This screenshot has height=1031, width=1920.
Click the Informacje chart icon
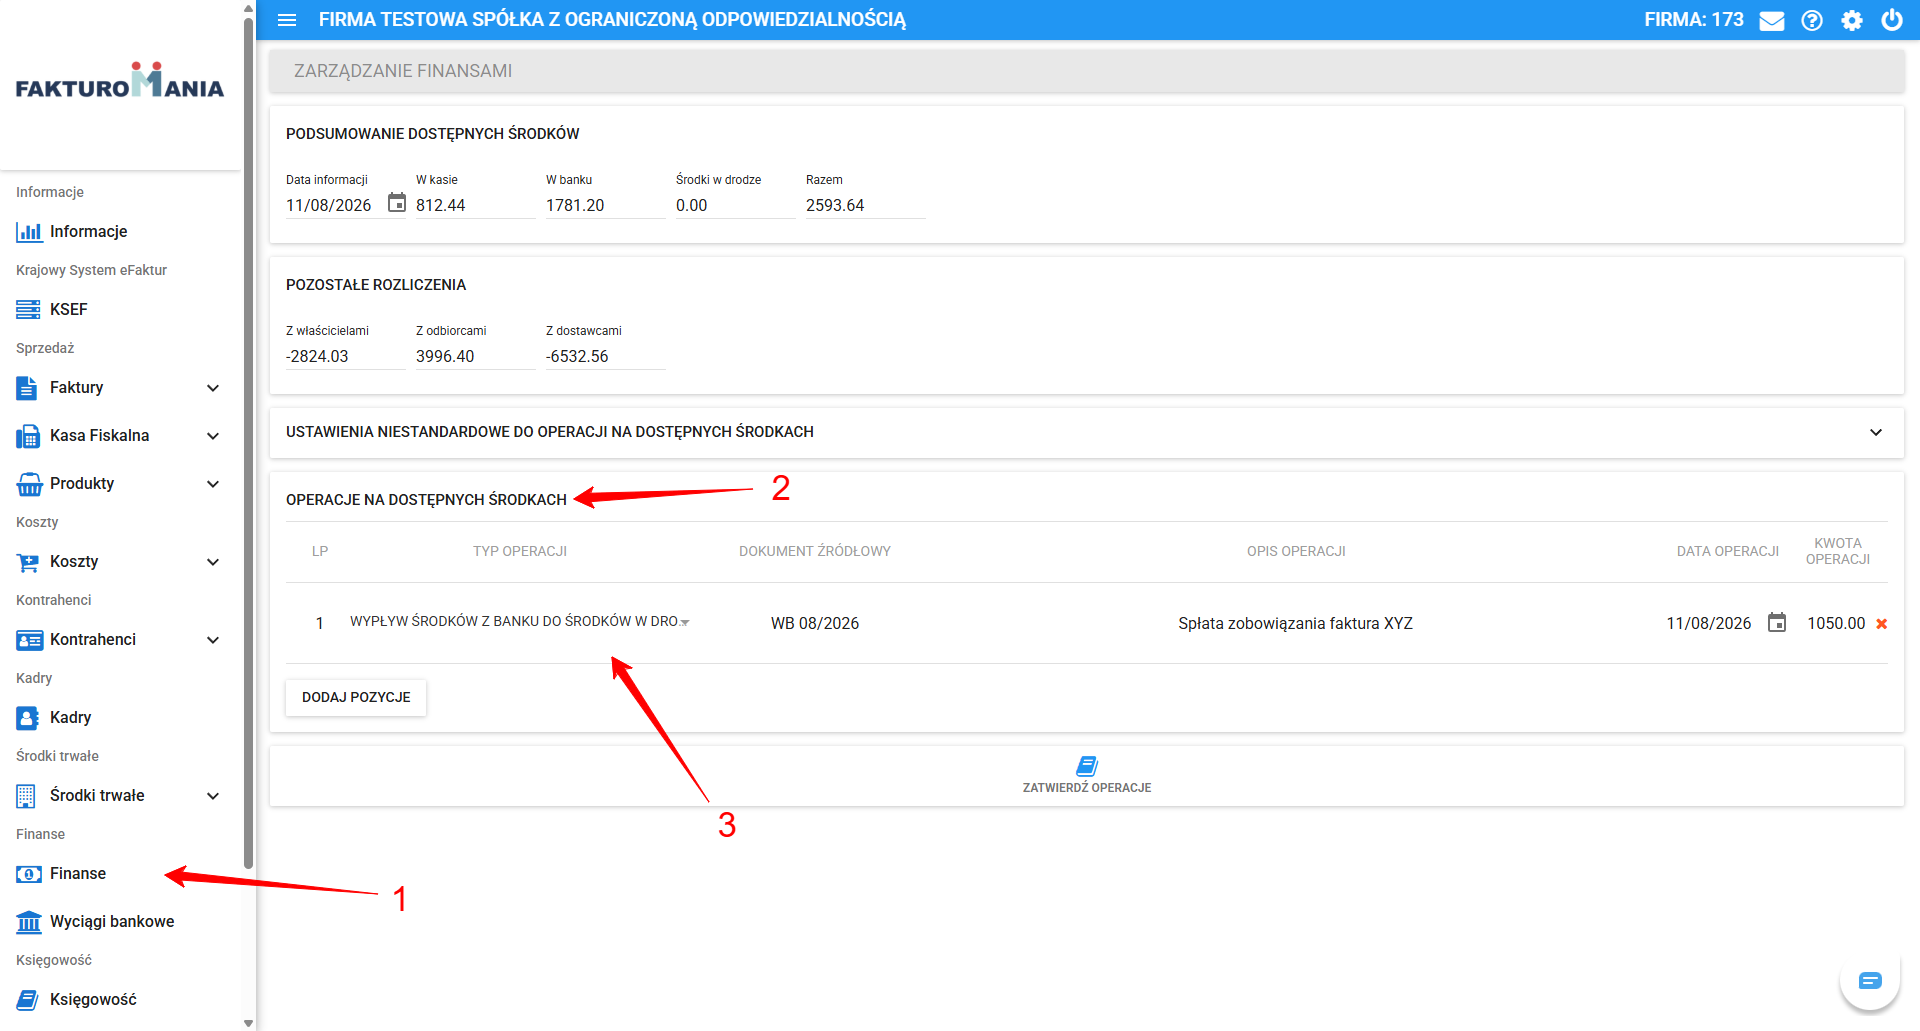pos(29,232)
